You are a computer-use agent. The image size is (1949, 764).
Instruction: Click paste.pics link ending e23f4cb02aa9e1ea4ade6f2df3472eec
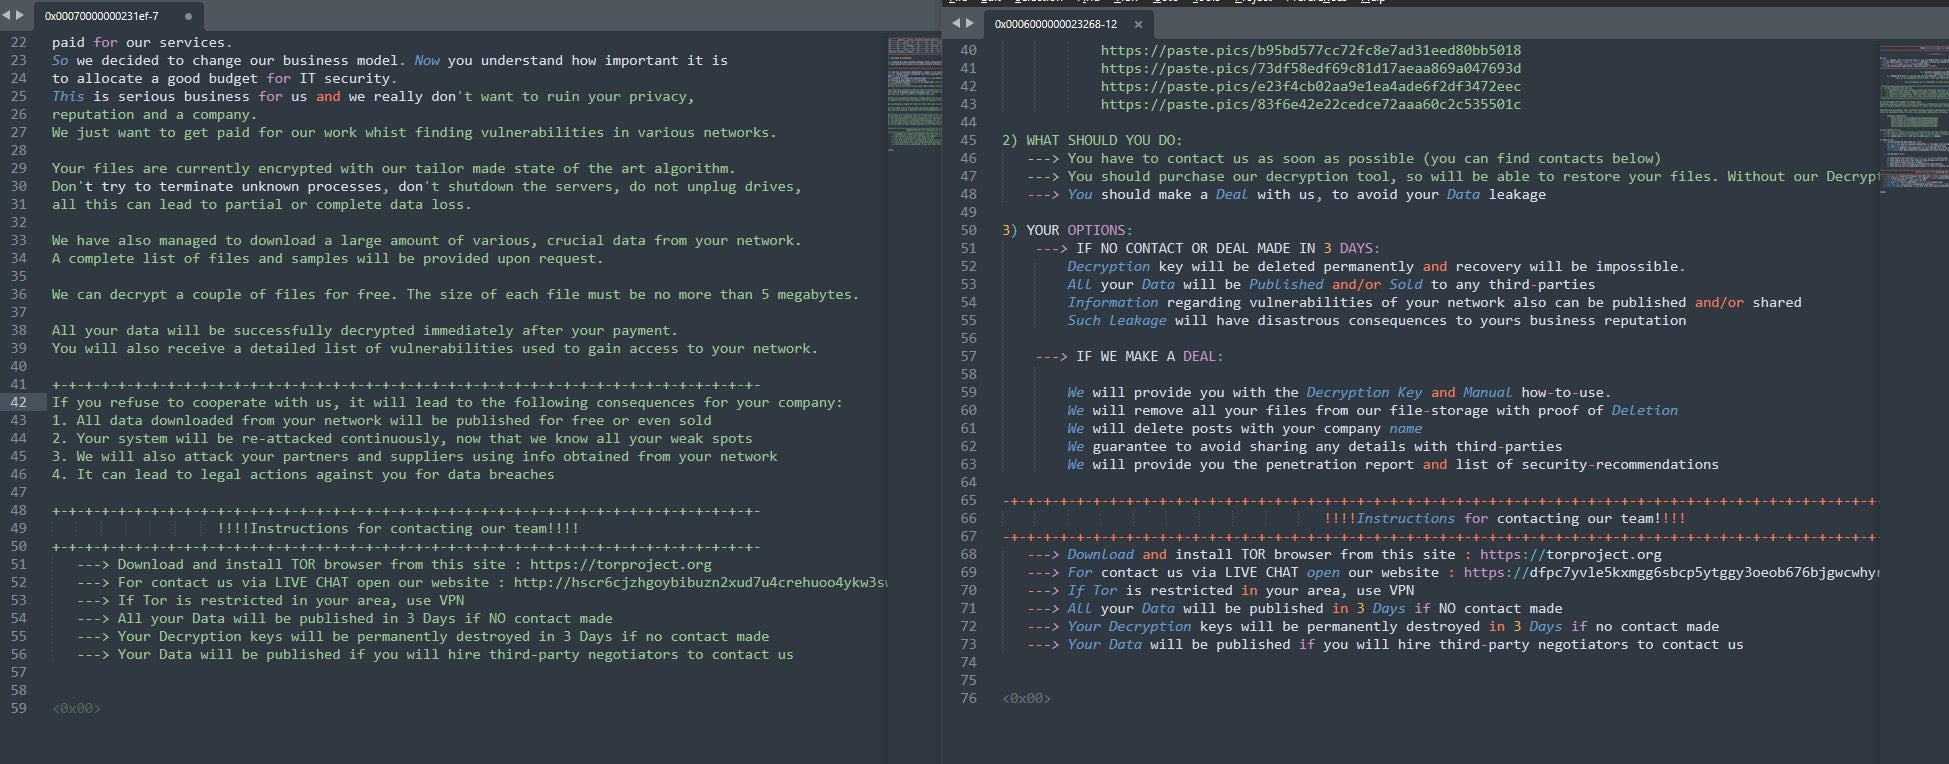pos(1311,87)
